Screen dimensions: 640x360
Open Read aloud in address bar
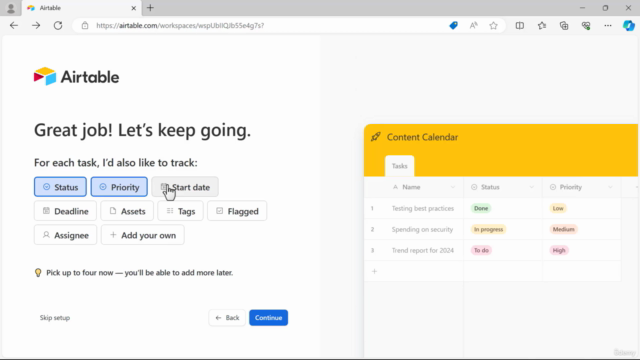point(473,25)
